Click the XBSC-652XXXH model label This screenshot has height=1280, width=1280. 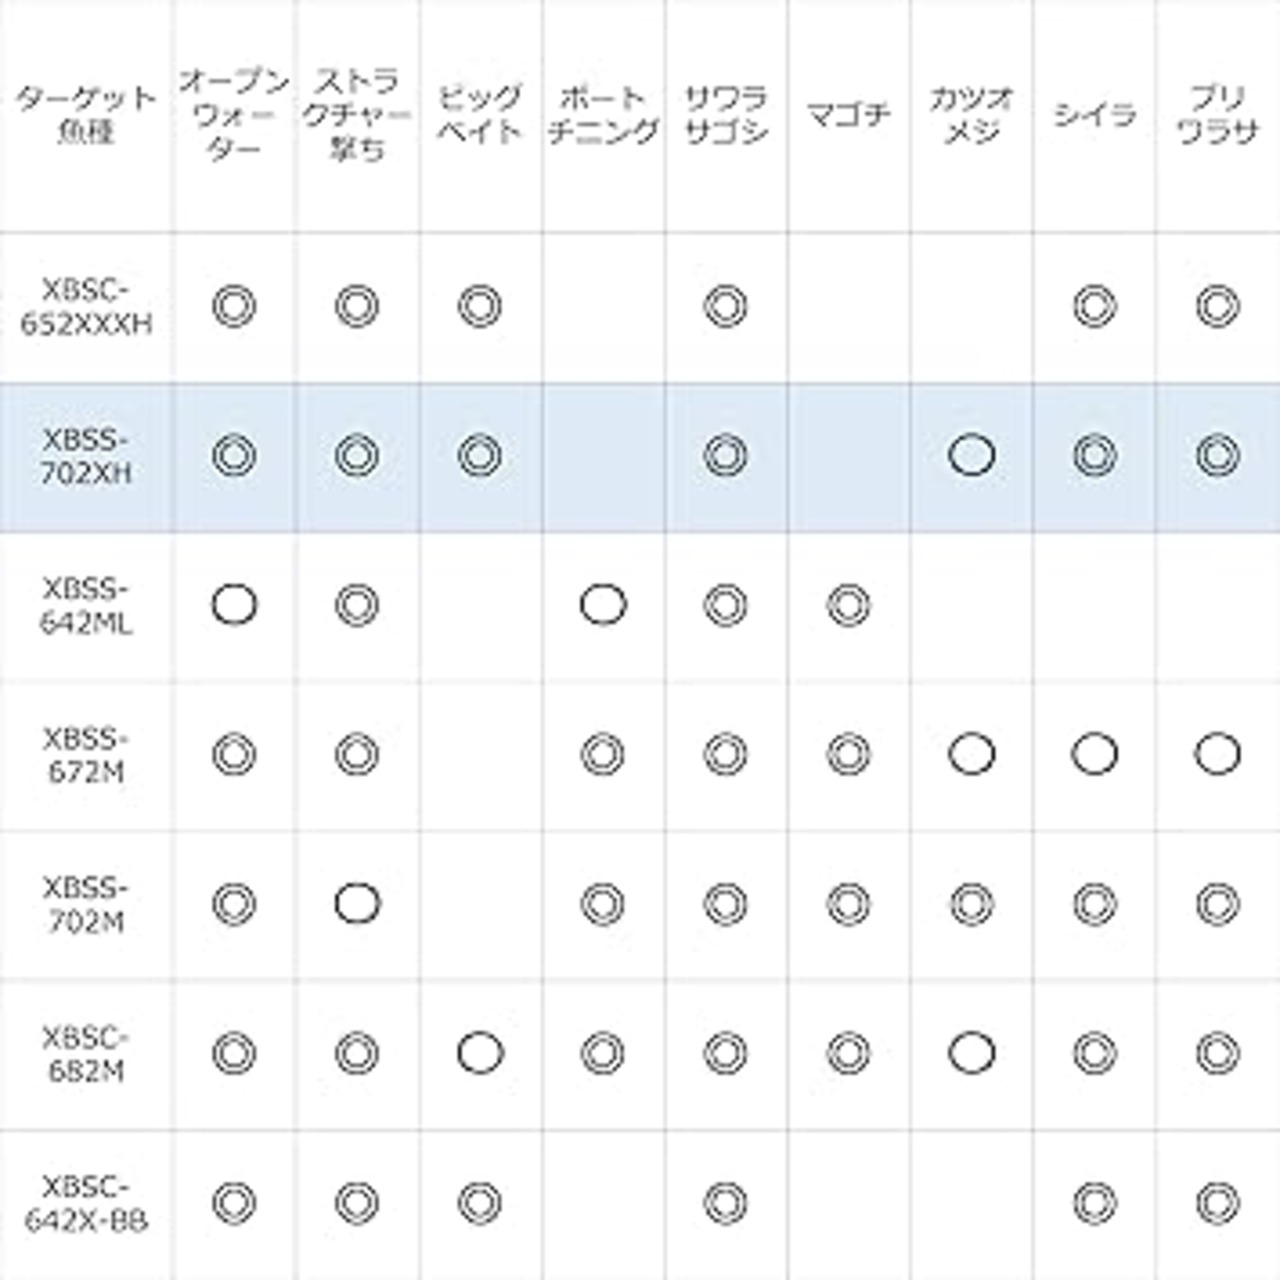86,306
